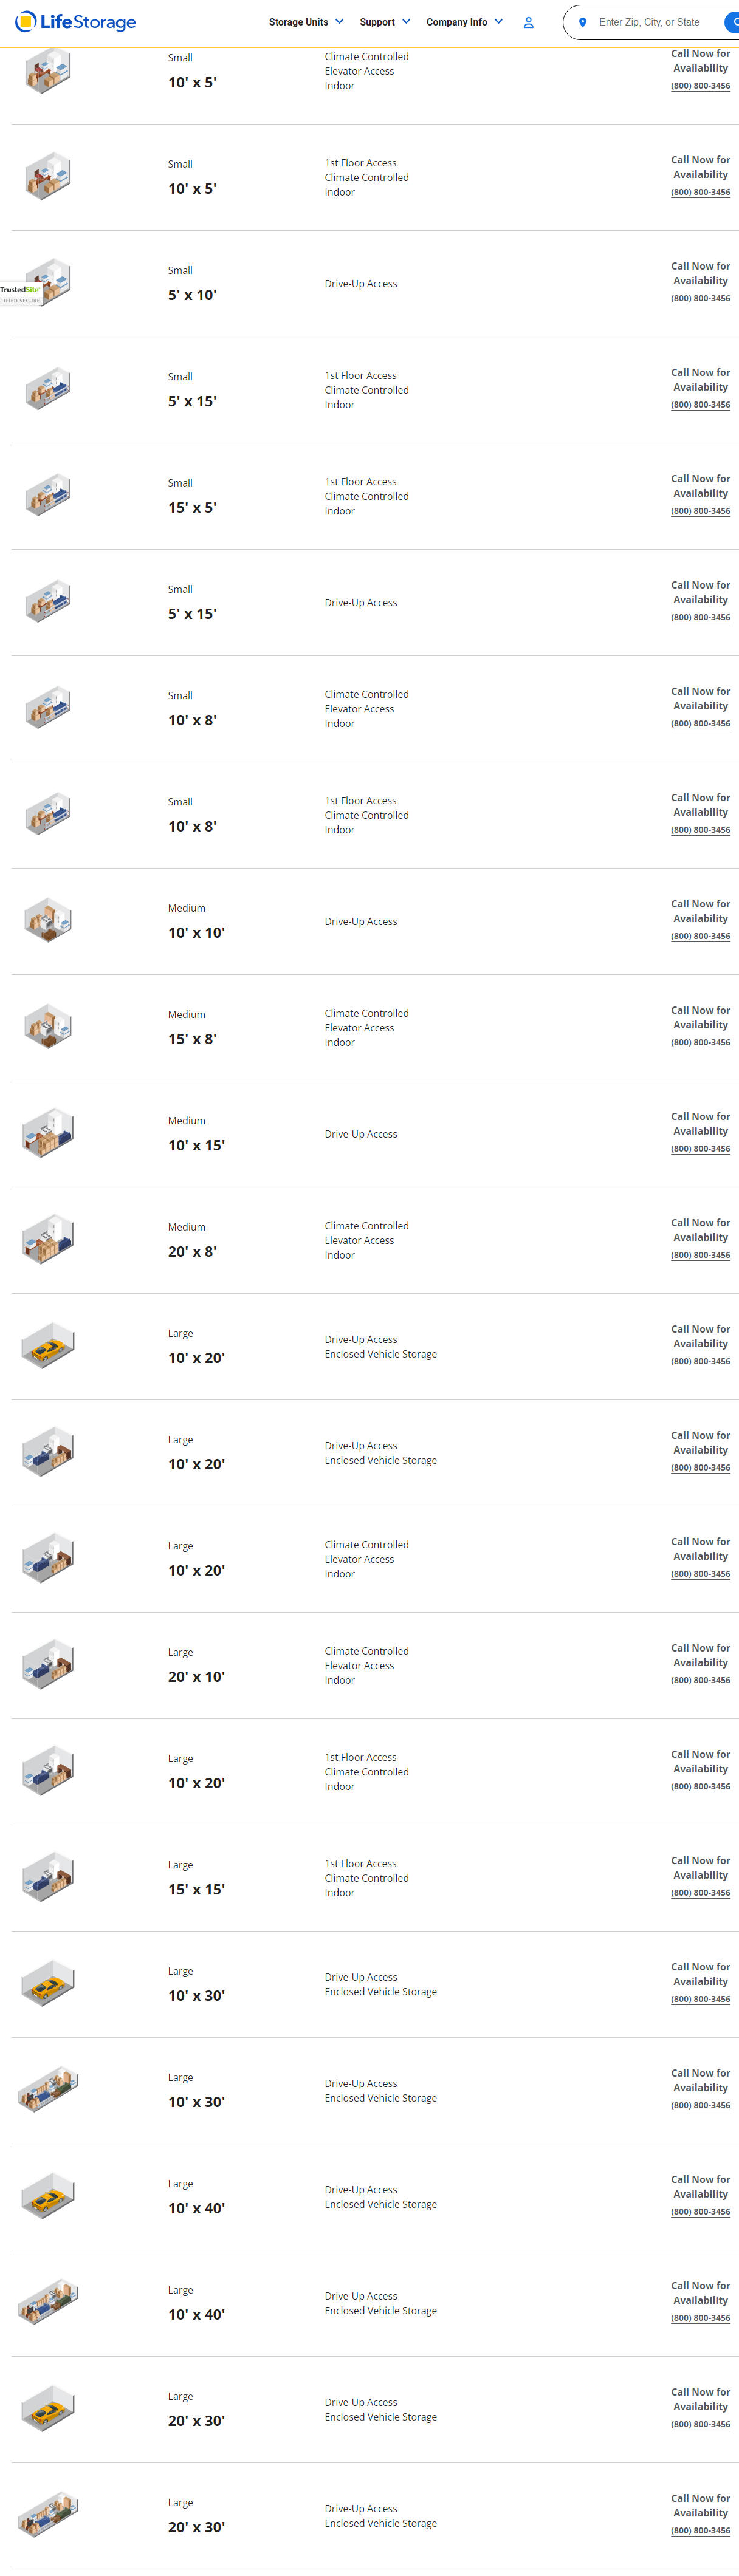
Task: Click the Large 15' x 15' unit illustration
Action: pyautogui.click(x=48, y=1877)
